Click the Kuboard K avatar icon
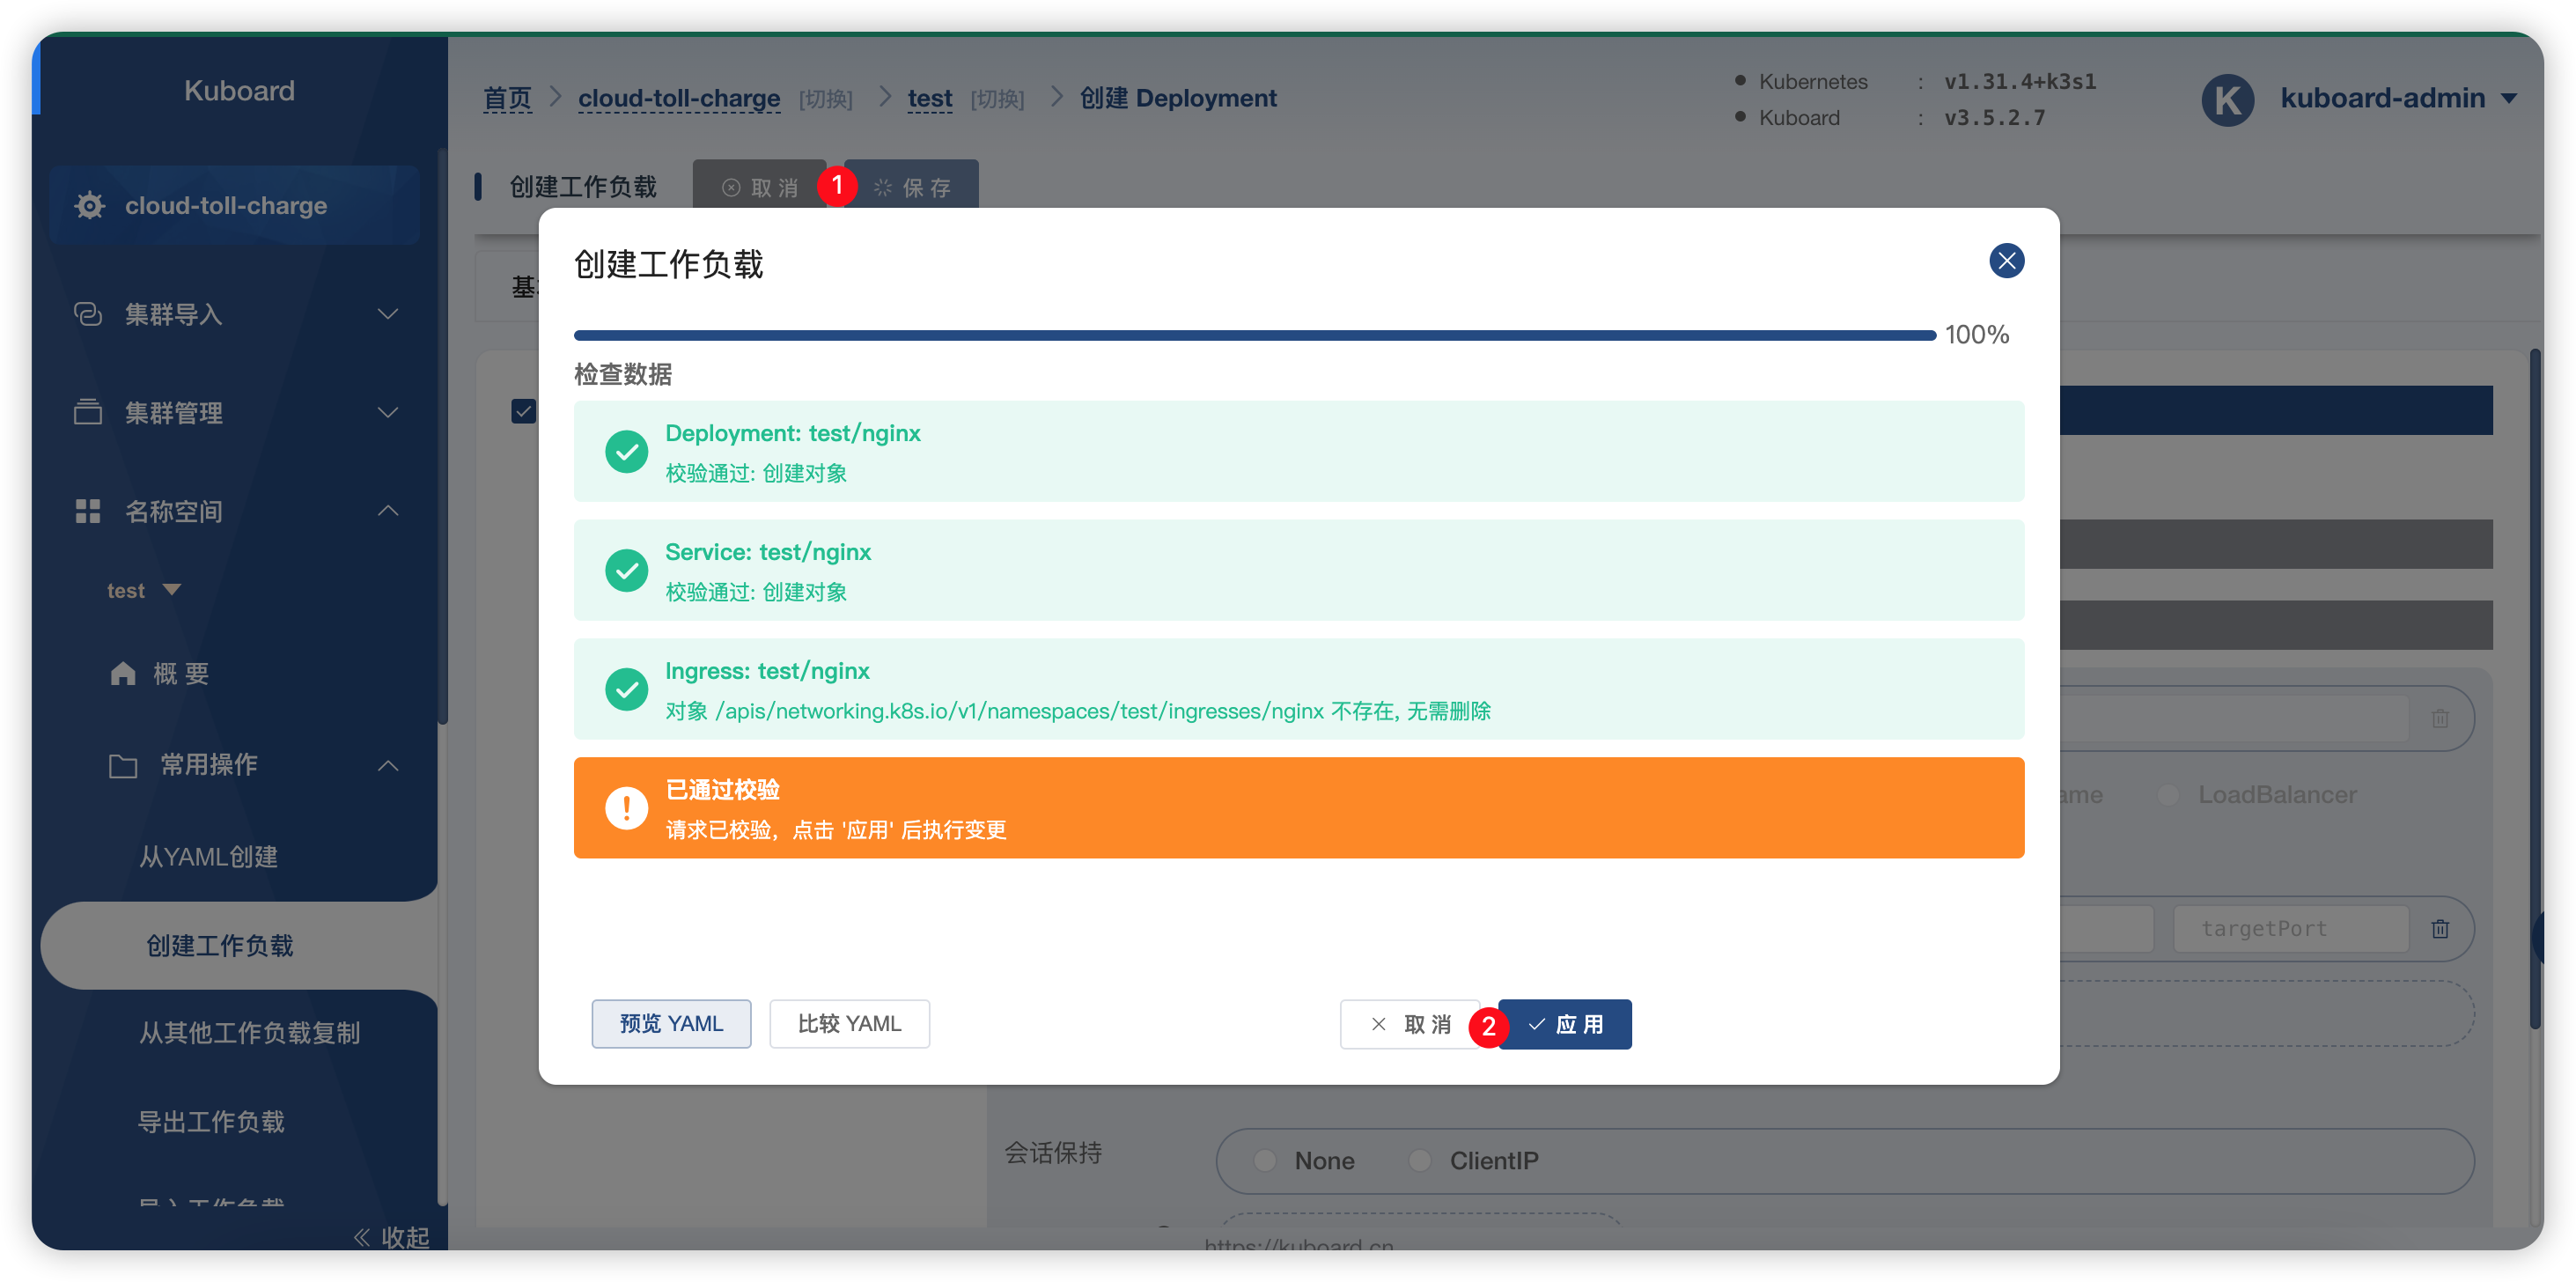2576x1282 pixels. click(2227, 100)
